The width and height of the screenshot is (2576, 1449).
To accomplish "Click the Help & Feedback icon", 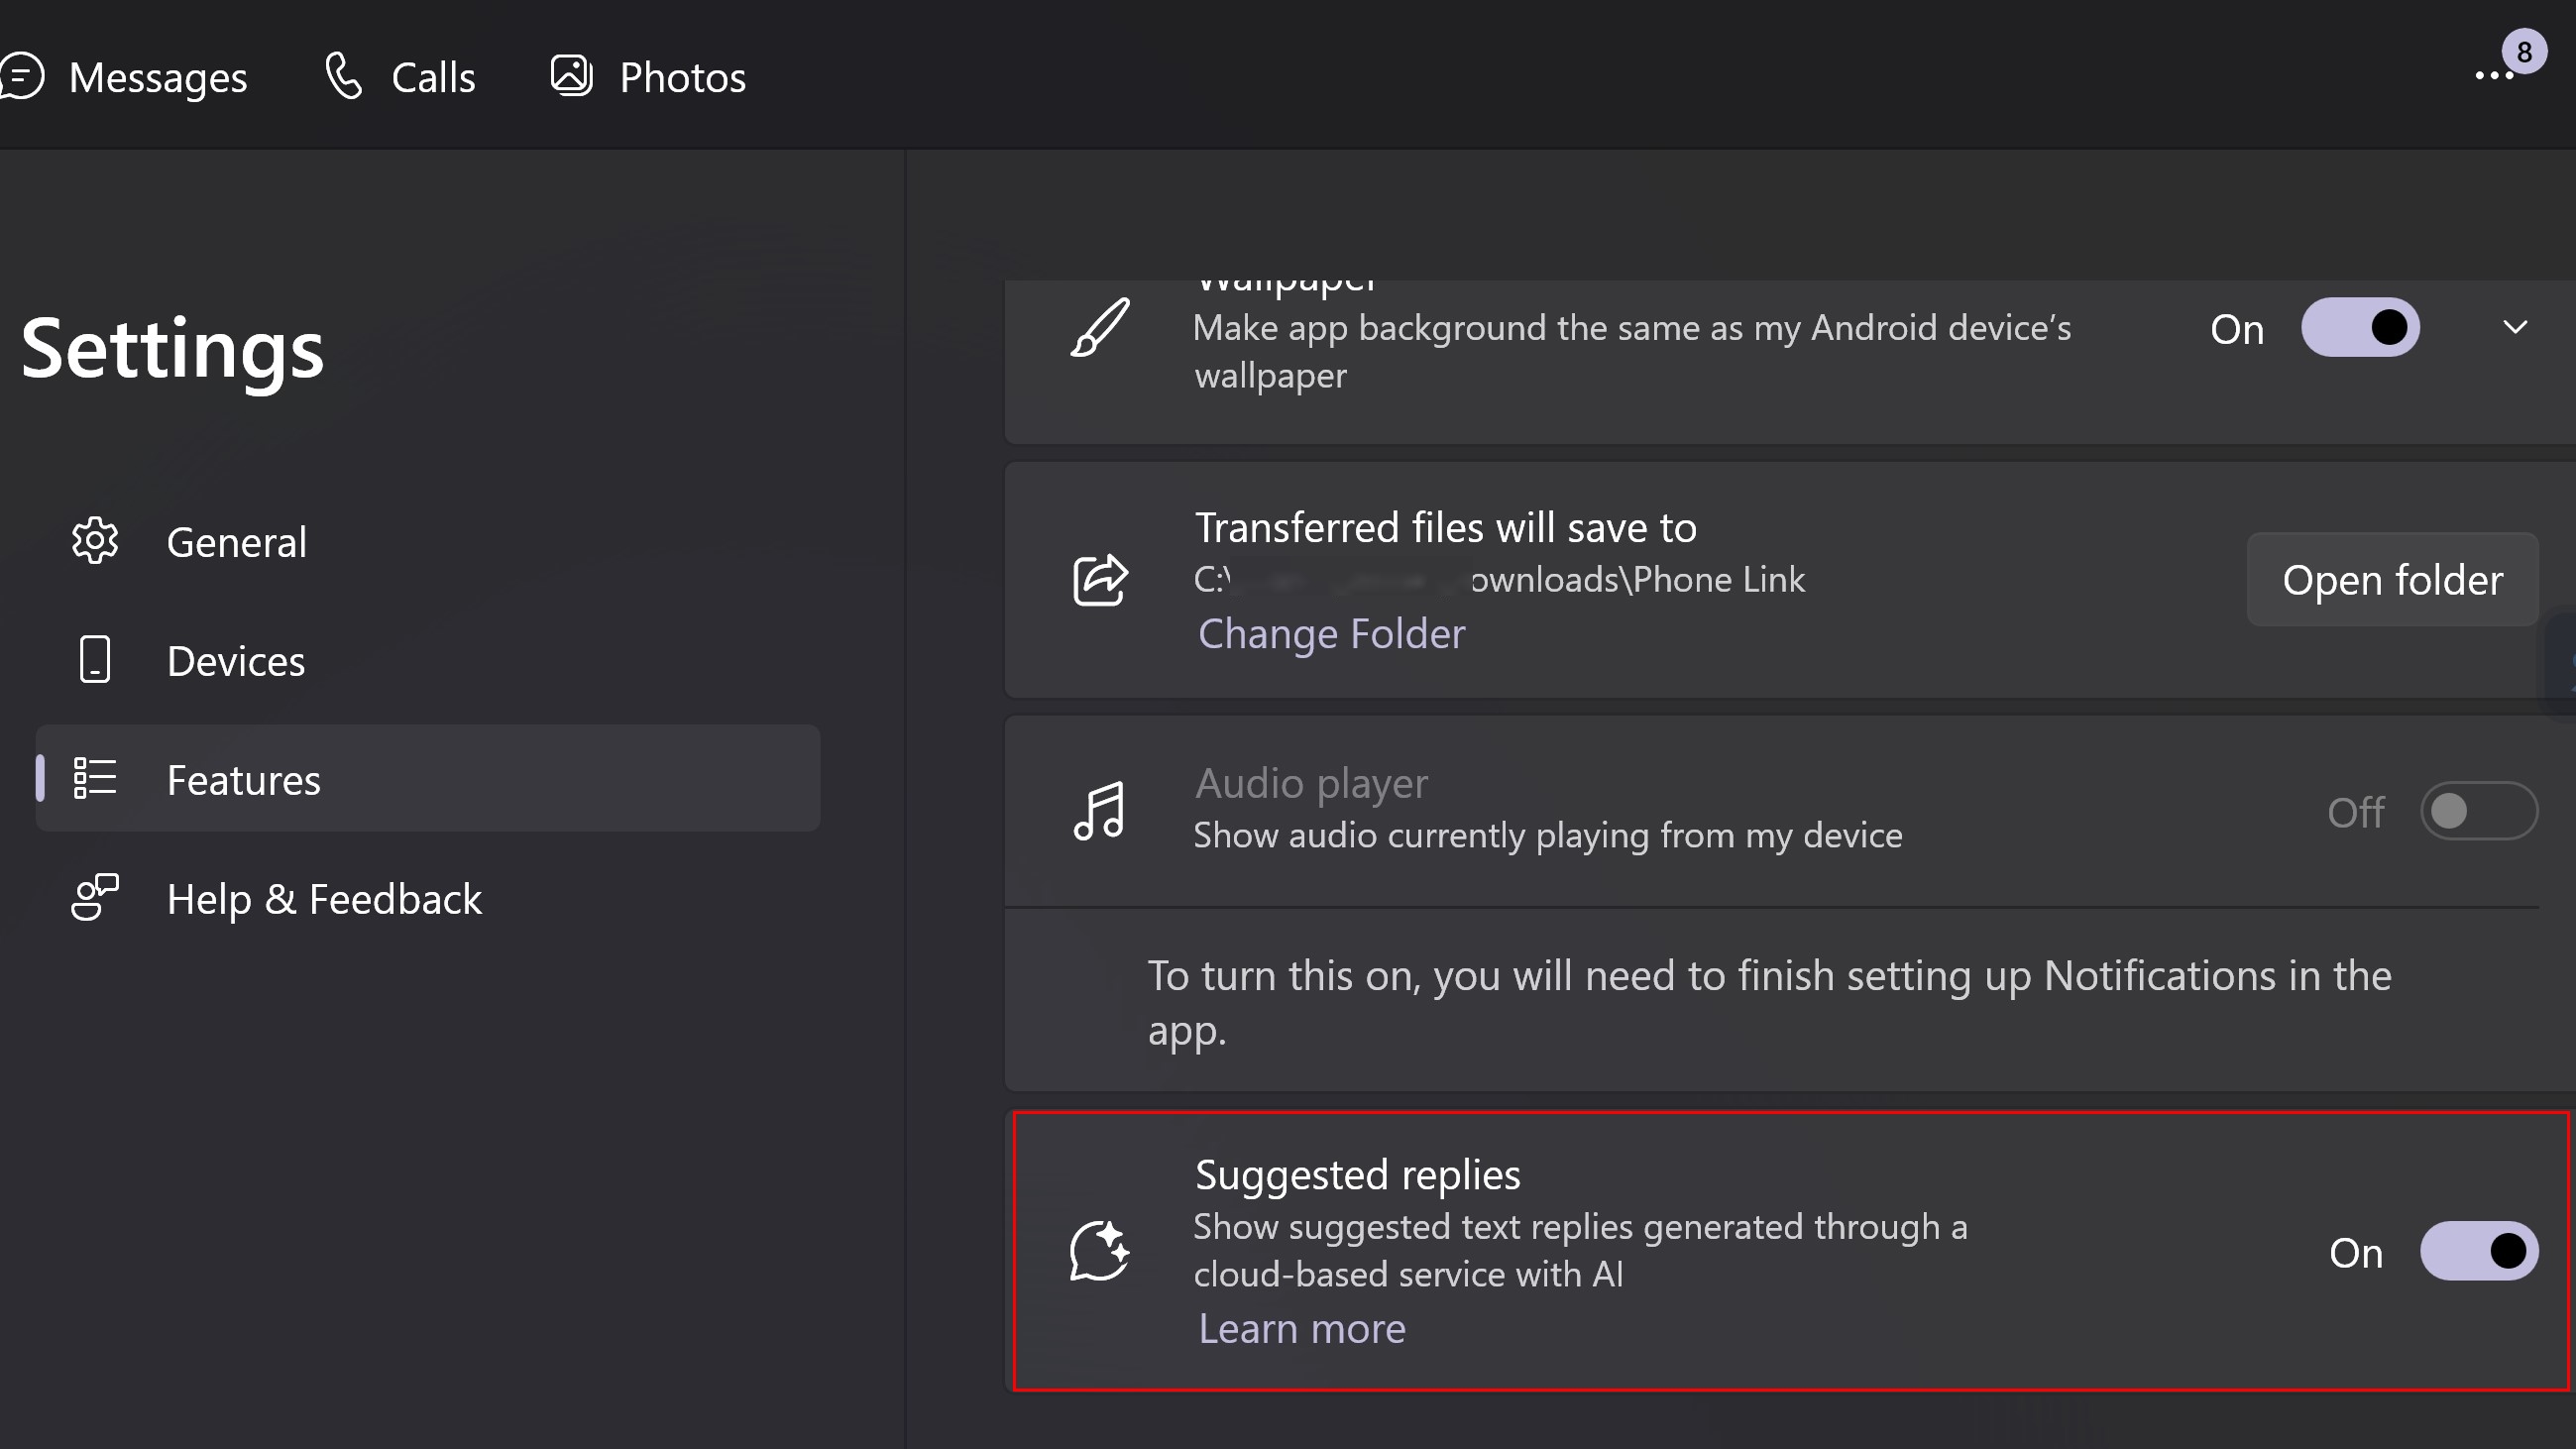I will [x=94, y=897].
